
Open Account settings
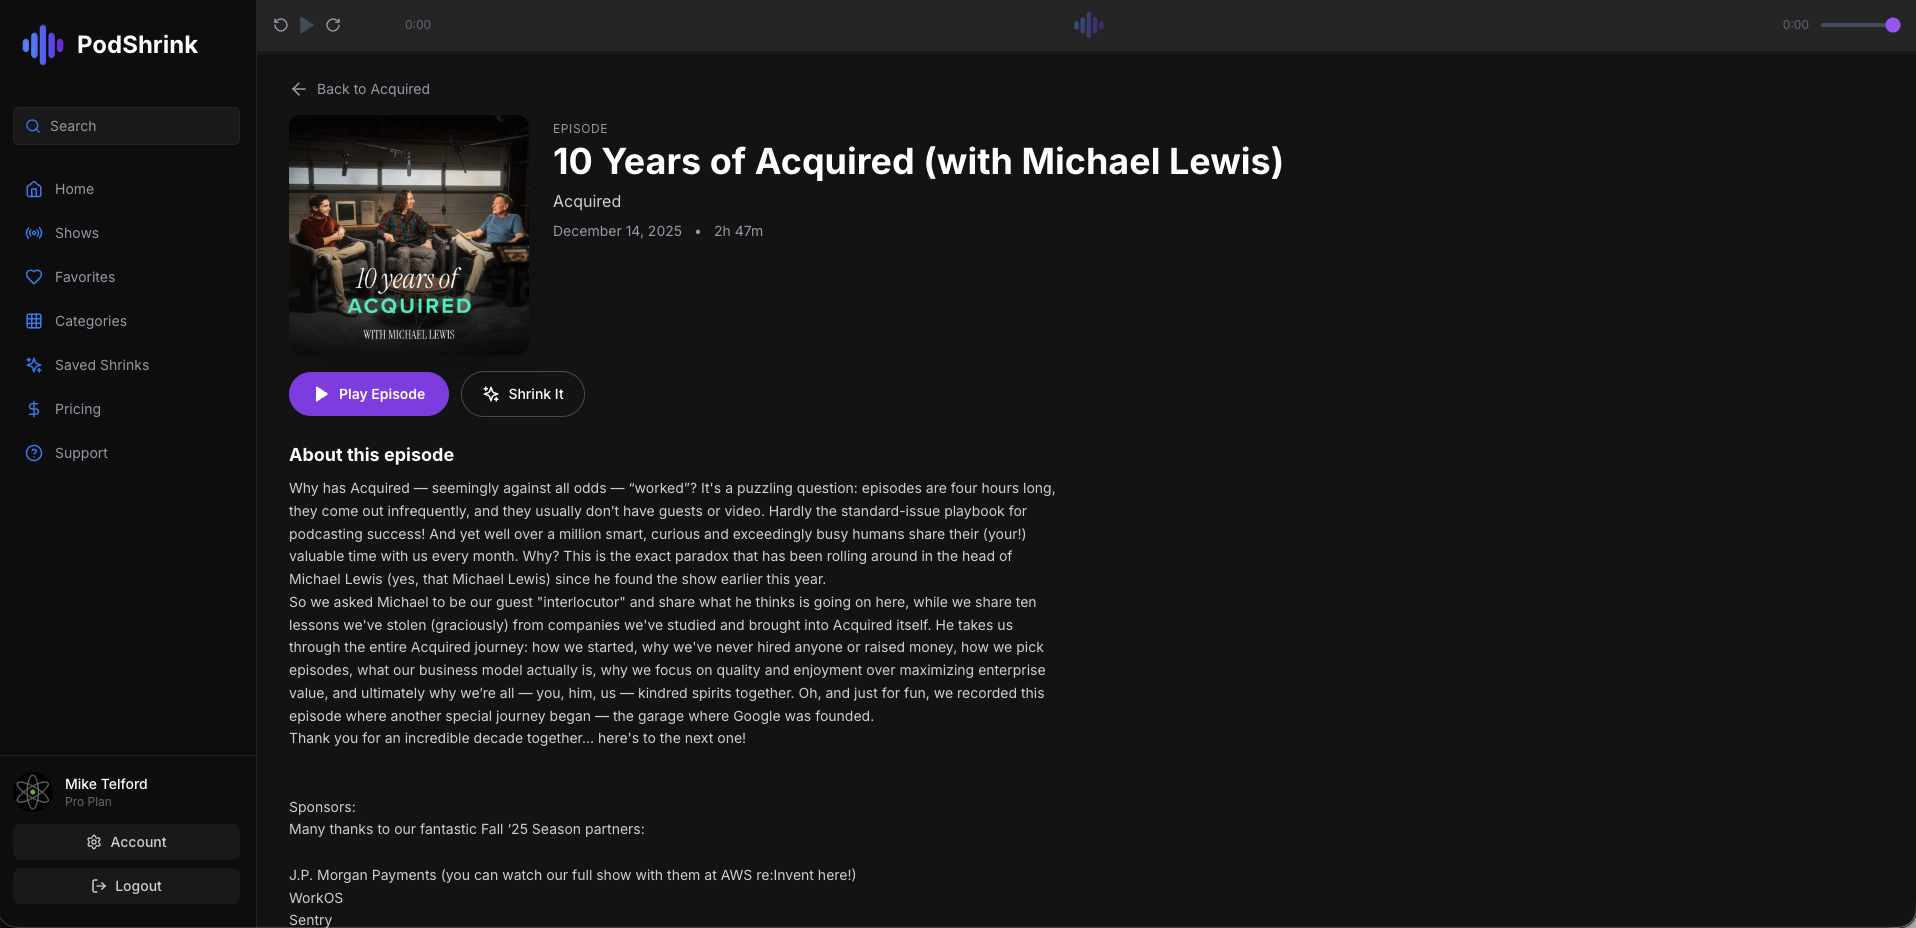pyautogui.click(x=125, y=841)
